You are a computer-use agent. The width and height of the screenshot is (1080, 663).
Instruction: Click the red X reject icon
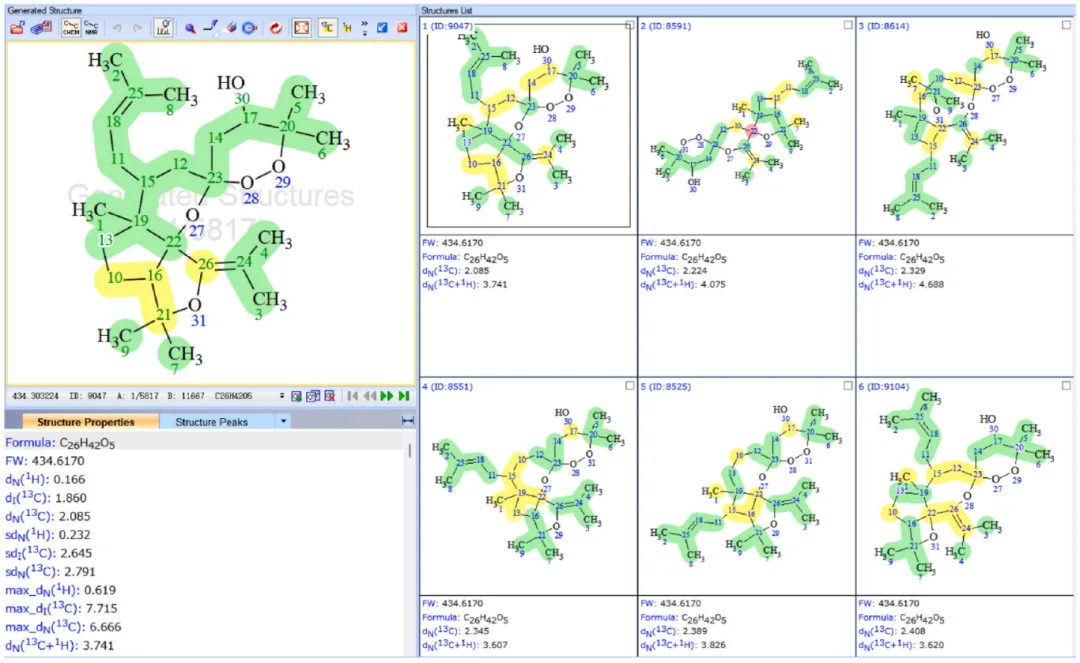point(402,28)
